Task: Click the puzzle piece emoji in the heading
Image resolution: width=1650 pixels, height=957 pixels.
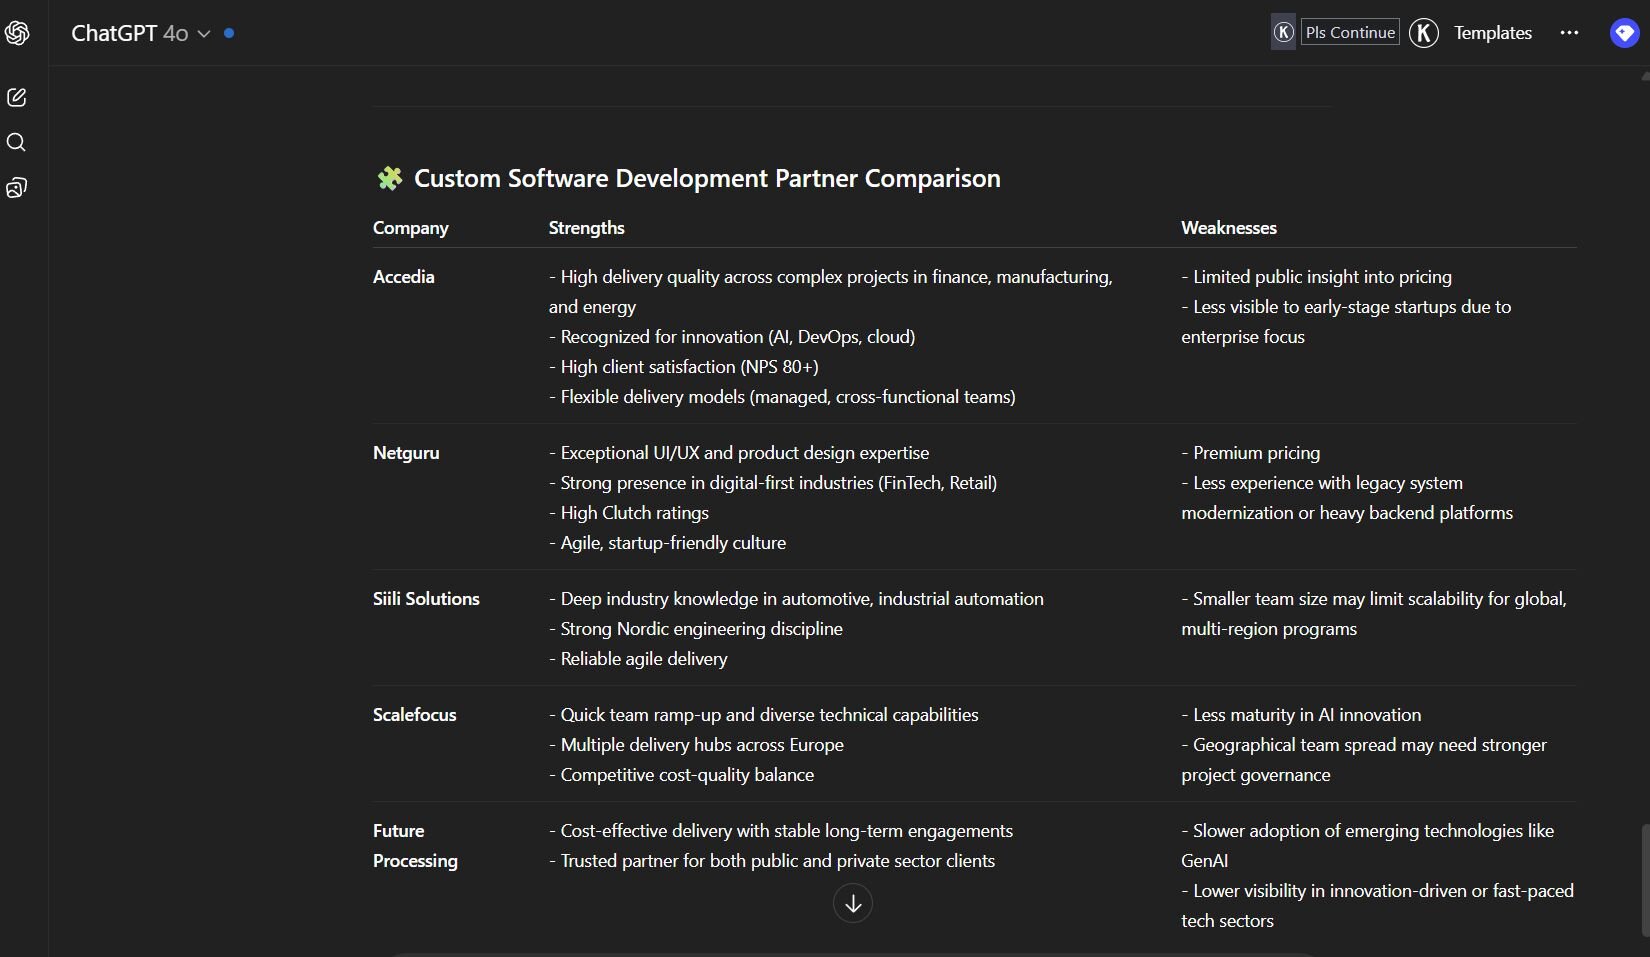Action: point(389,178)
